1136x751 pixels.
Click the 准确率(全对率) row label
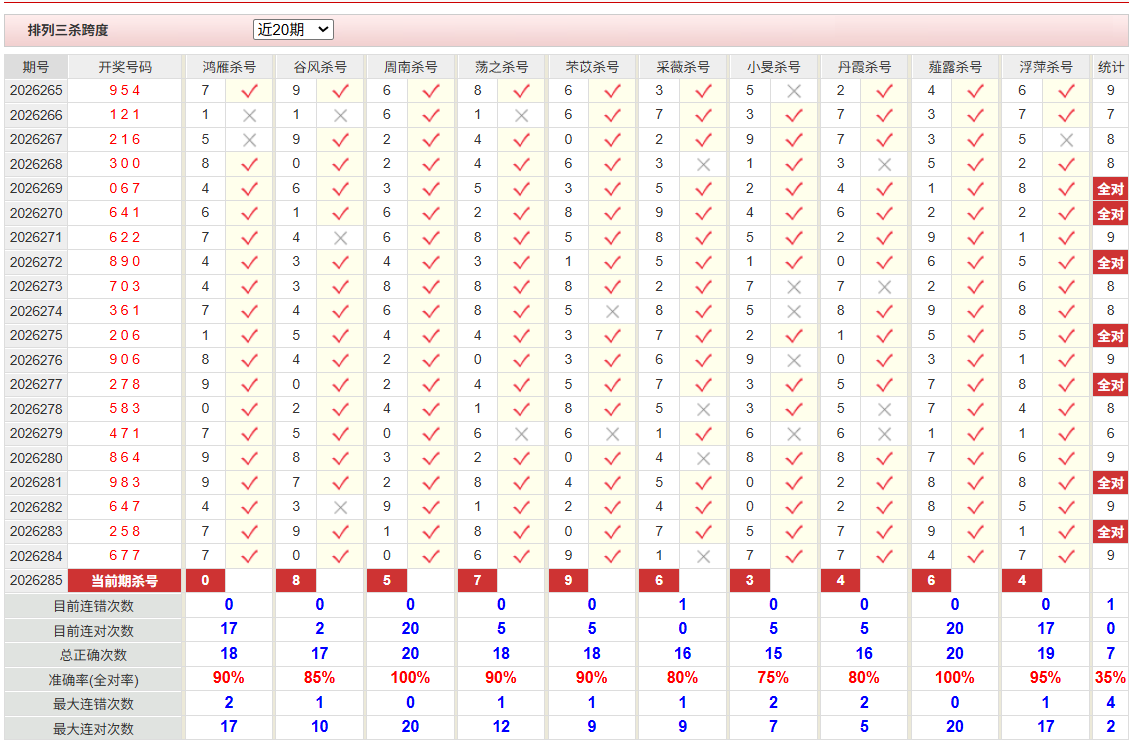[93, 679]
